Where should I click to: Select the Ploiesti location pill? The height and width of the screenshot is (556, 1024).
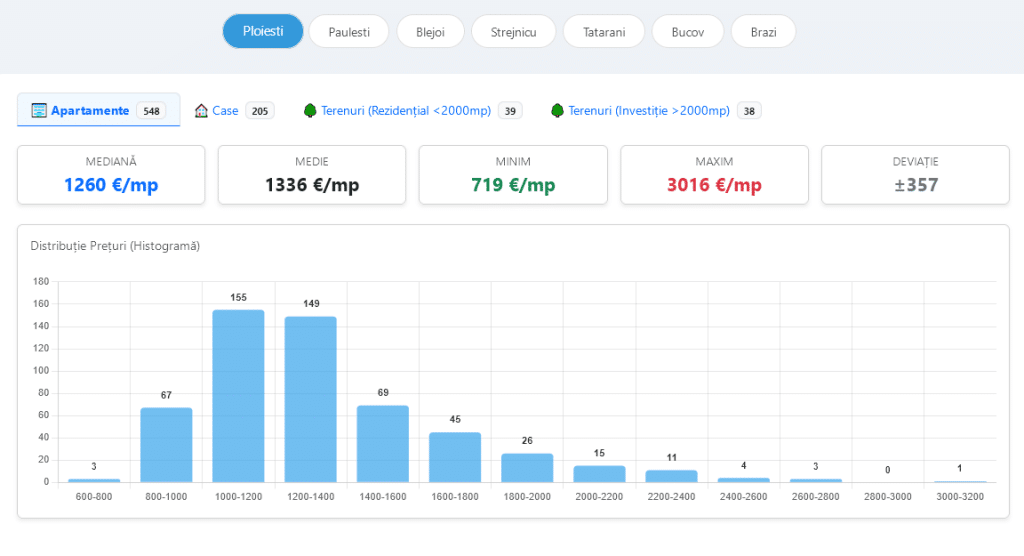pyautogui.click(x=263, y=31)
